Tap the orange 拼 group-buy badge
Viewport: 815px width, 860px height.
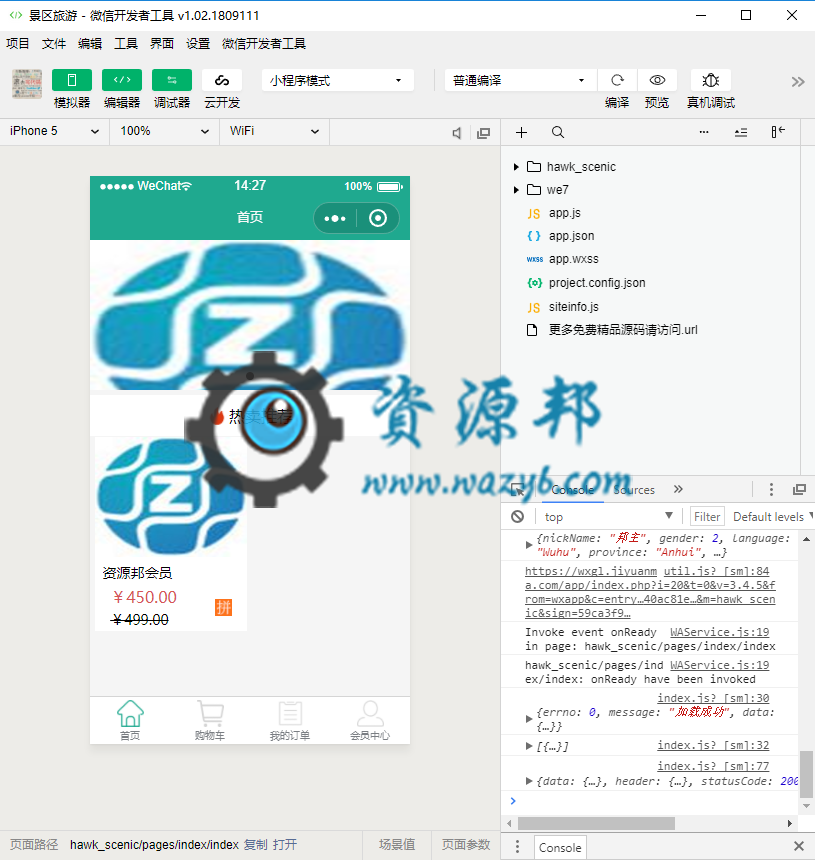click(x=223, y=607)
